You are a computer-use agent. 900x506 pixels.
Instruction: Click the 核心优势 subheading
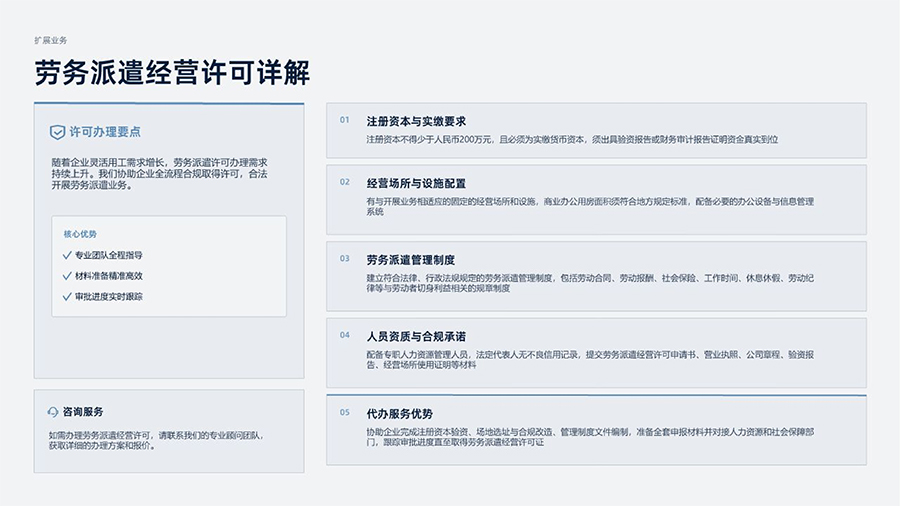[x=80, y=234]
